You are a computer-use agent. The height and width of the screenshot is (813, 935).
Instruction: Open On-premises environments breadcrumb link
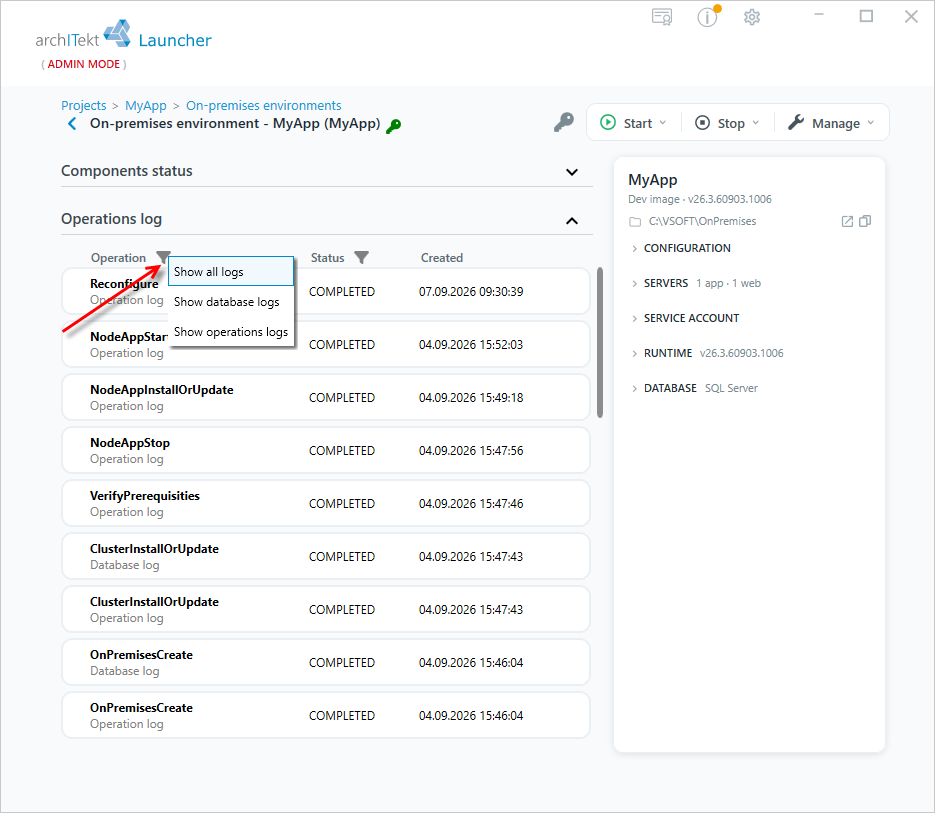(x=264, y=106)
